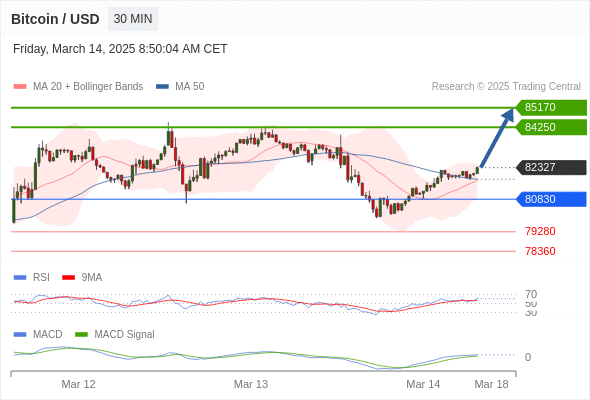Click the blue MACD legend swatch
This screenshot has height=400, width=590.
20,335
